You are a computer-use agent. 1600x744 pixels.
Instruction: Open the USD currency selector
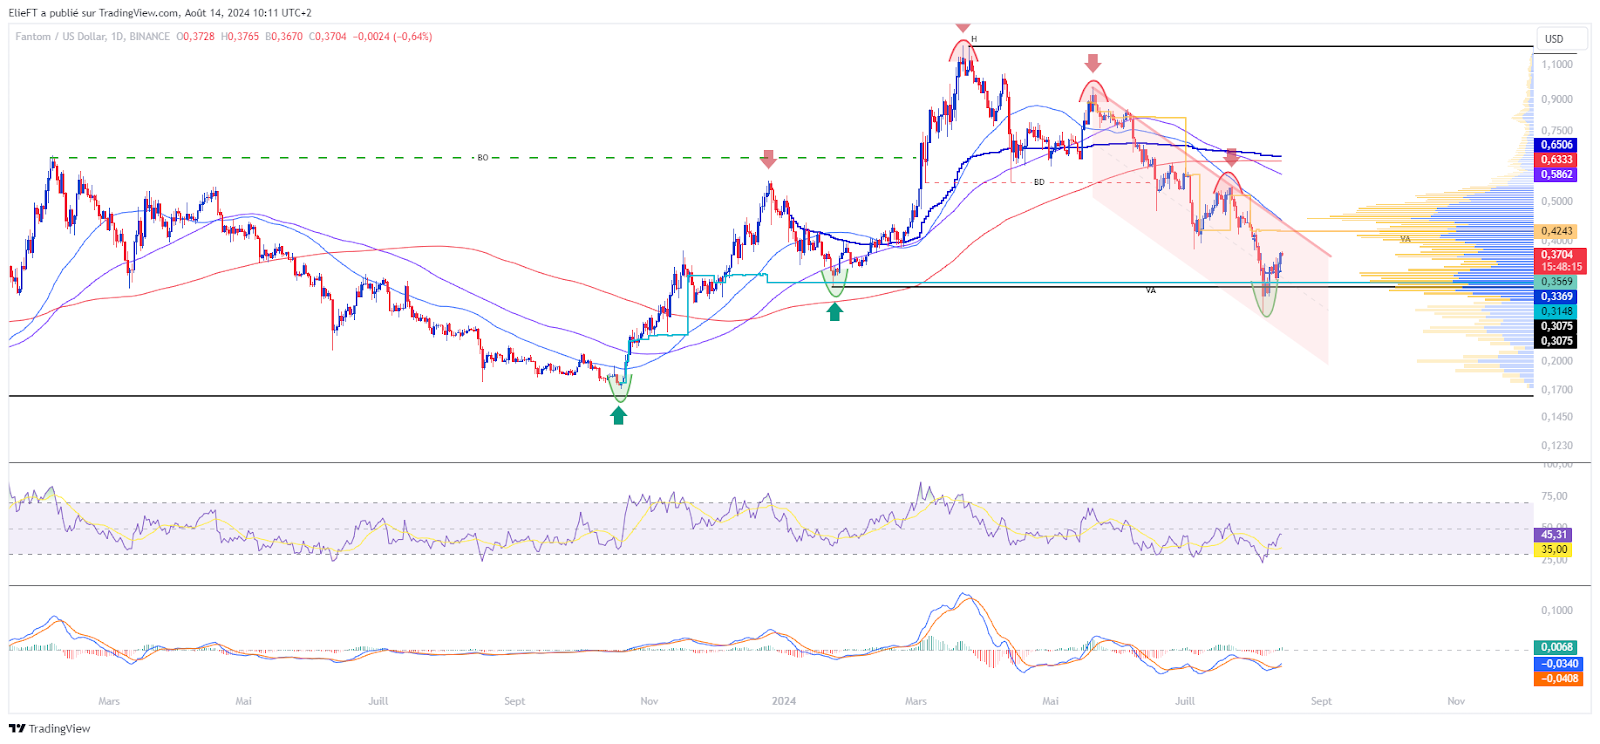(1562, 39)
